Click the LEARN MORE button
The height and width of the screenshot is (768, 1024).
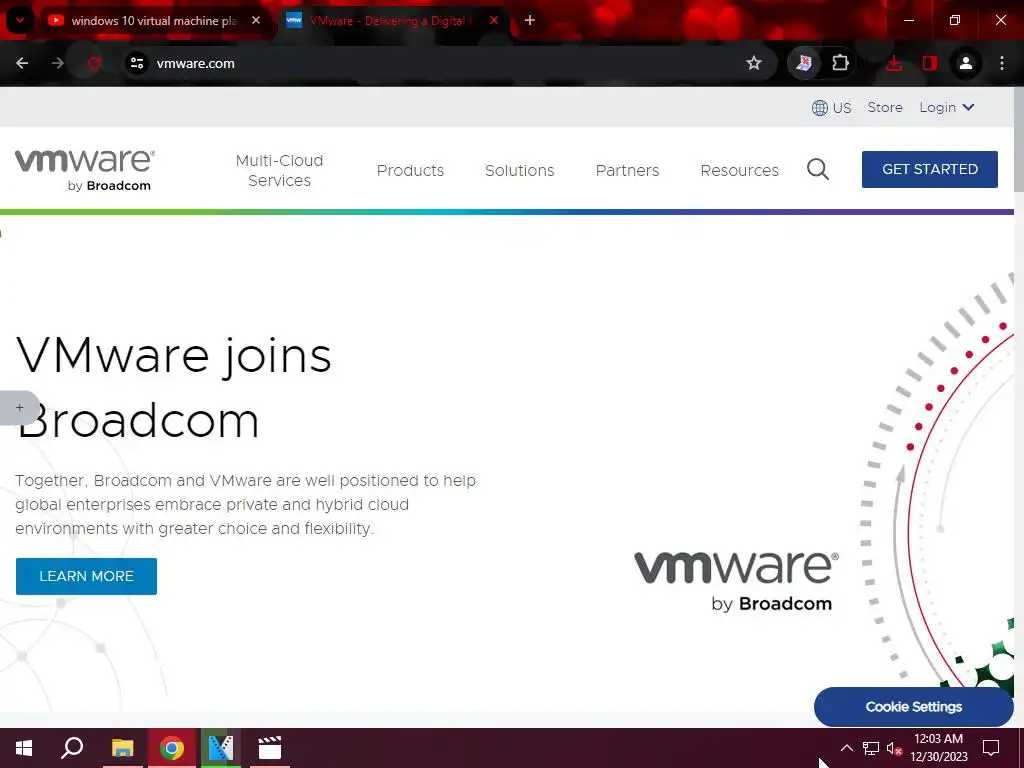coord(86,576)
